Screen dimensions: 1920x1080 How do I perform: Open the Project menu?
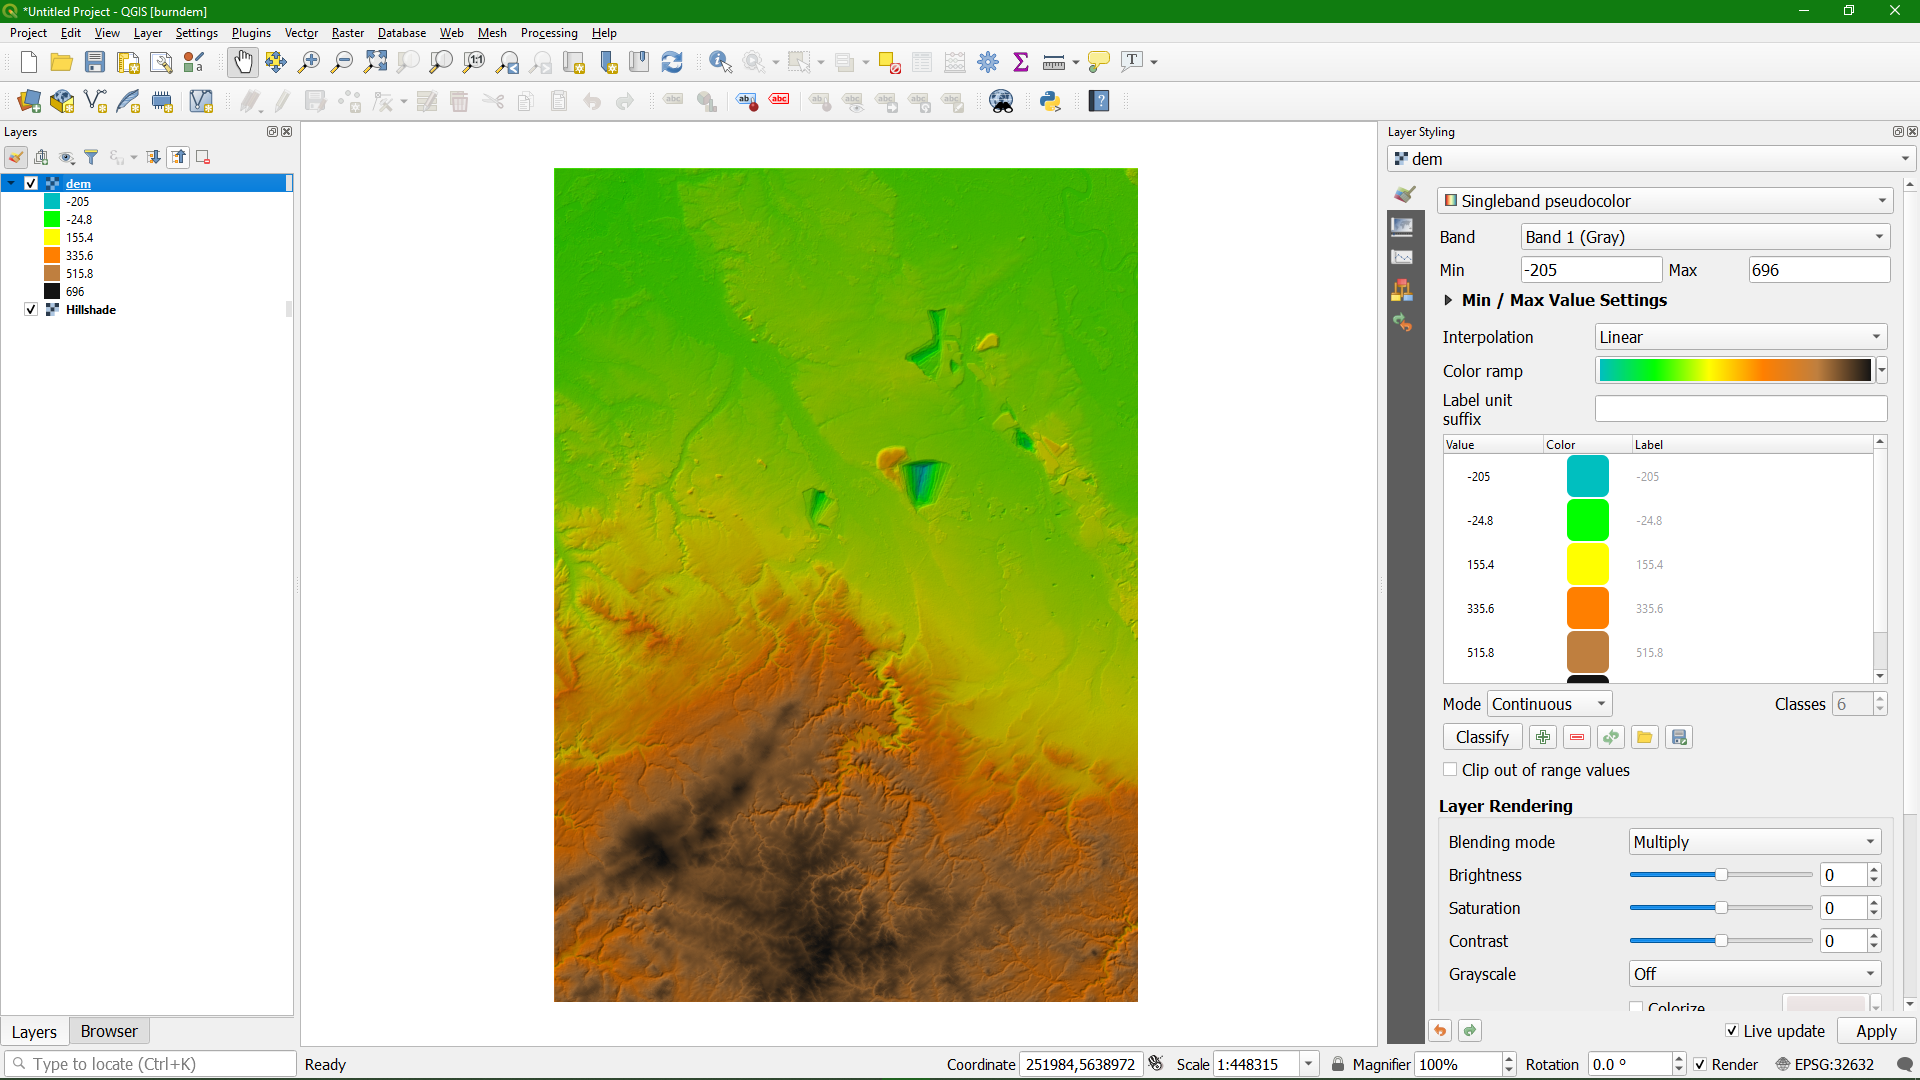coord(28,33)
